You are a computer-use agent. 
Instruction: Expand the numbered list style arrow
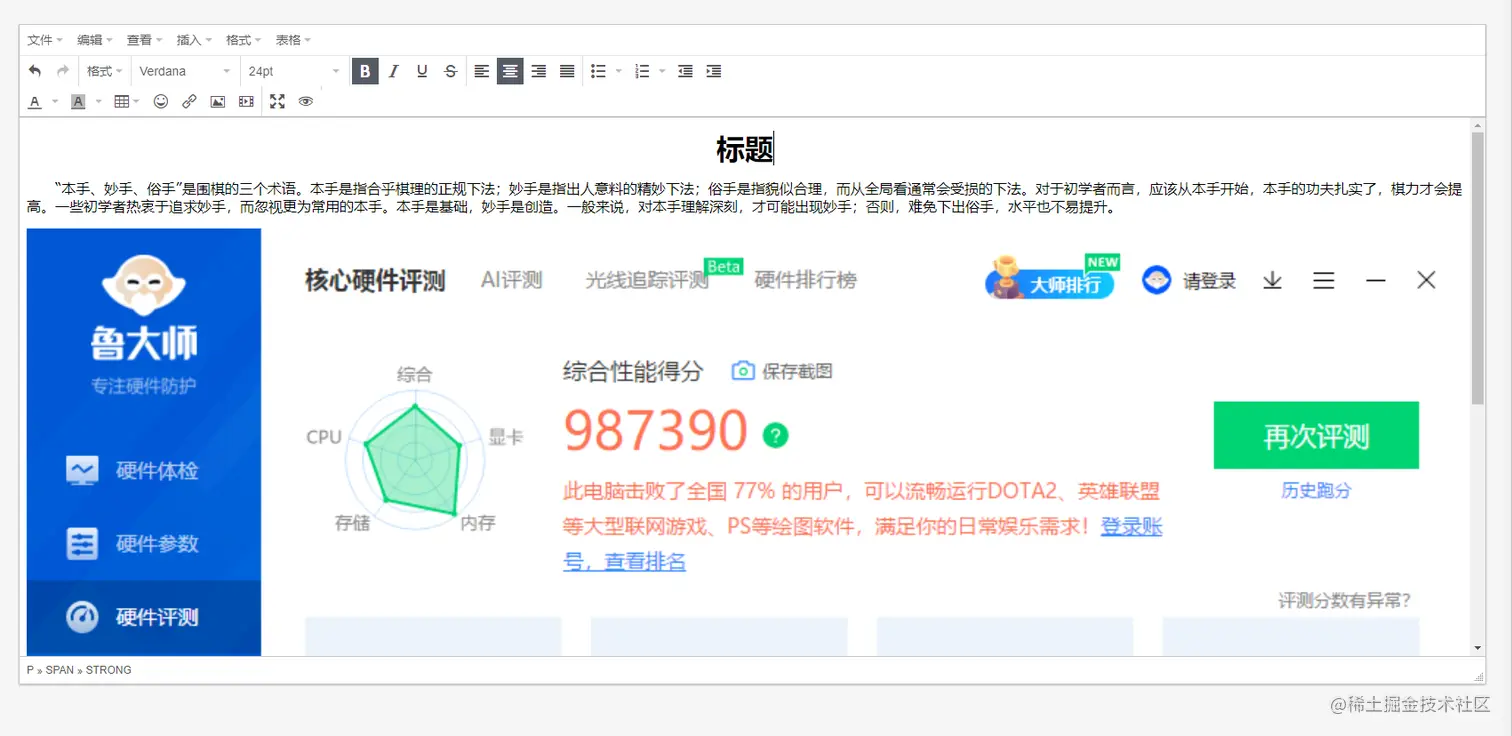coord(662,71)
